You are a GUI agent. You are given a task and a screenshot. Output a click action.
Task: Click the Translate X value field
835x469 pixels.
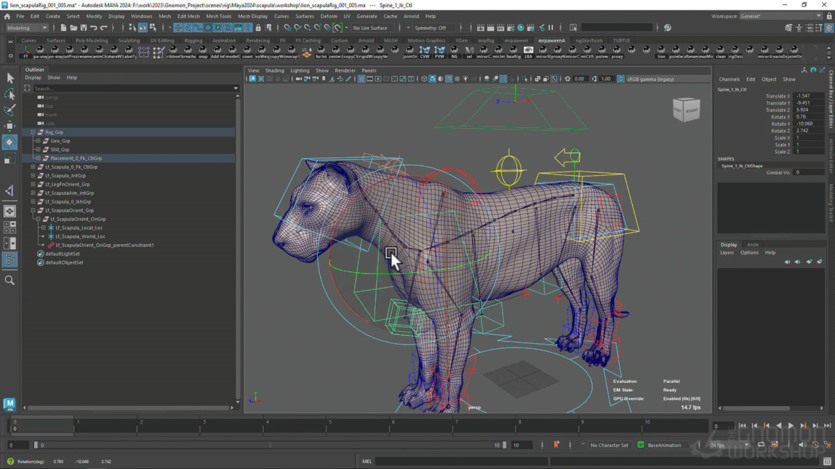click(x=808, y=96)
